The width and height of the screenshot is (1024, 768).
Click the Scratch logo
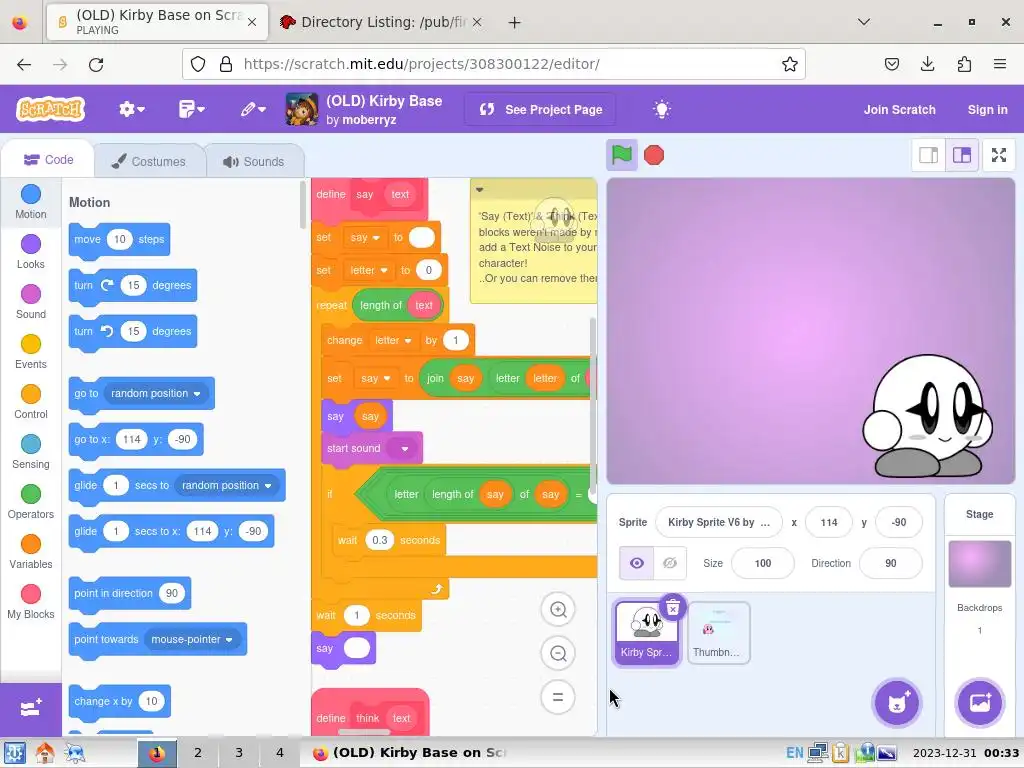51,109
